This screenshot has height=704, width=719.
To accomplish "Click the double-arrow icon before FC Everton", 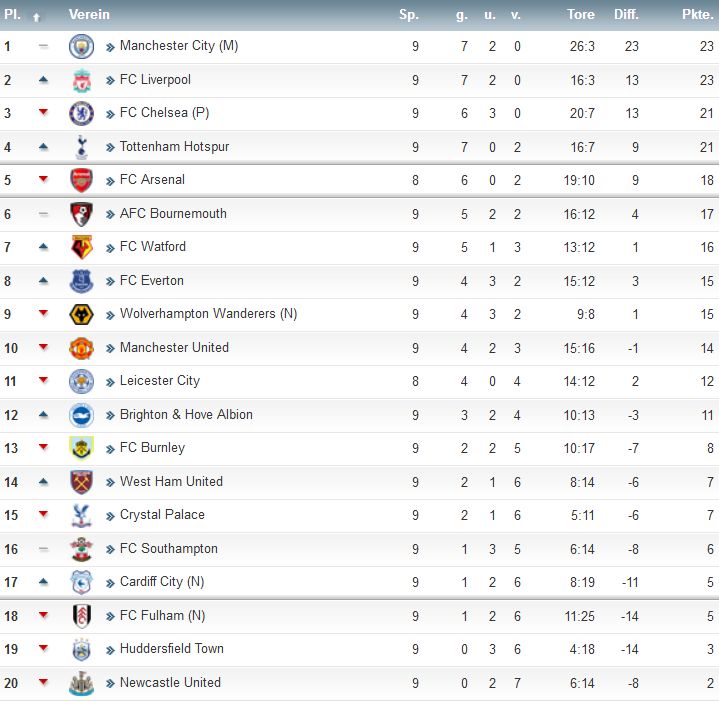I will [110, 281].
